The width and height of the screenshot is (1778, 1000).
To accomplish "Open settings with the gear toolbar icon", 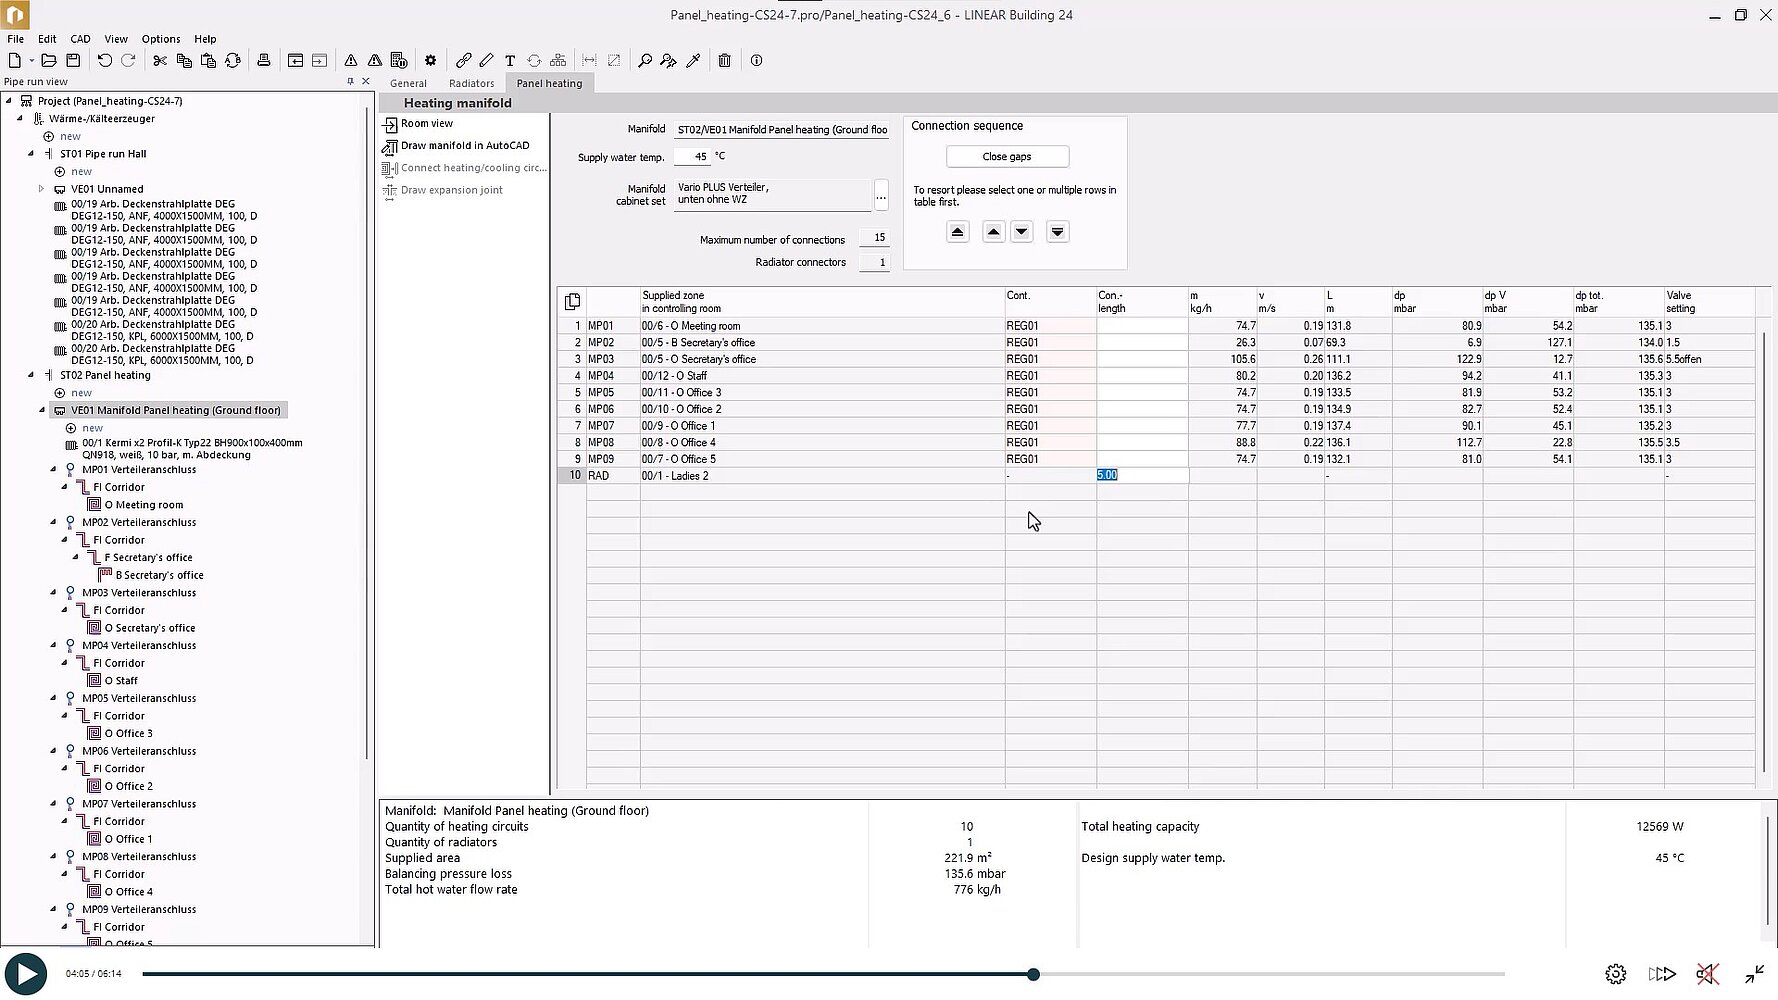I will (x=431, y=60).
